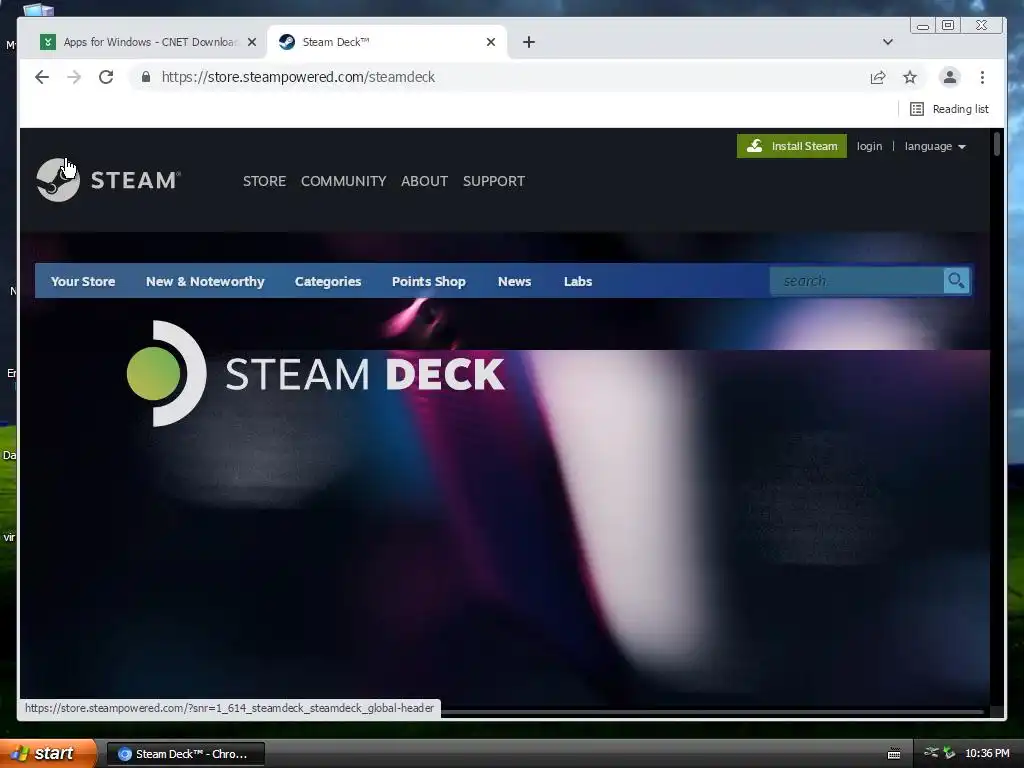Viewport: 1024px width, 768px height.
Task: Click the browser forward arrow
Action: tap(74, 77)
